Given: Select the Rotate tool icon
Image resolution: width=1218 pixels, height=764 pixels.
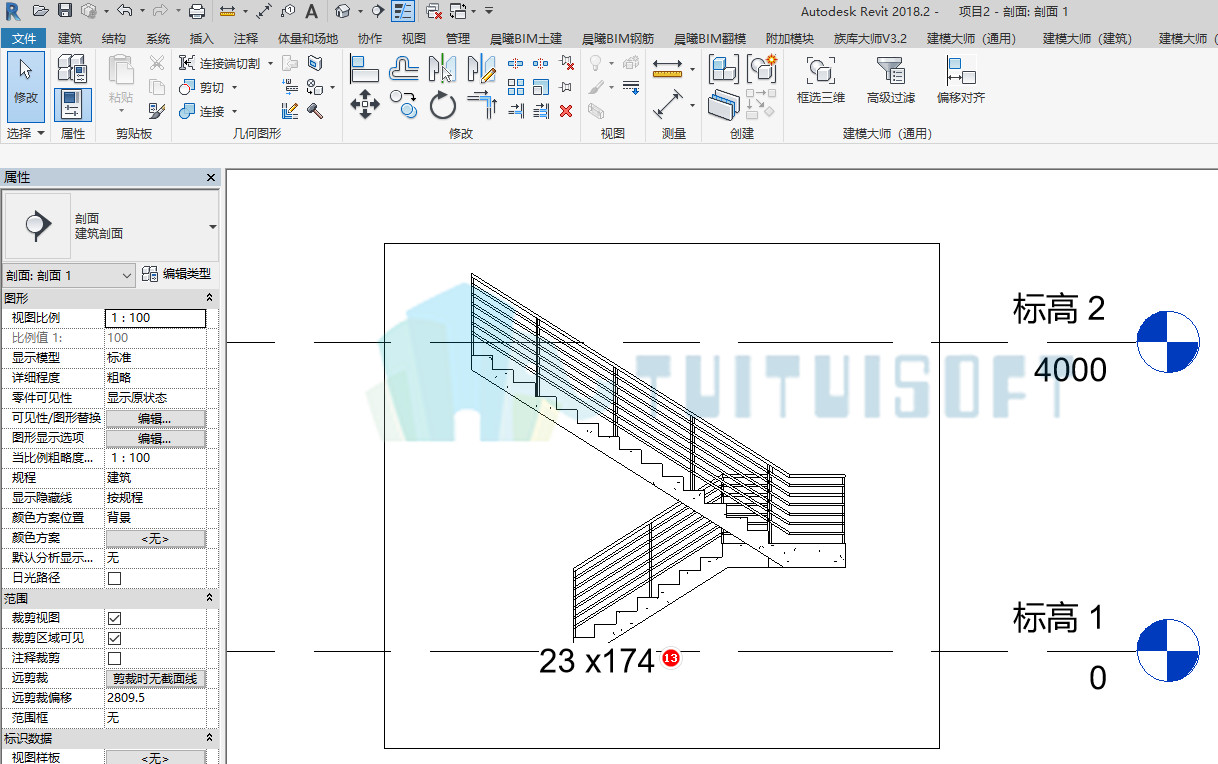Looking at the screenshot, I should coord(443,104).
